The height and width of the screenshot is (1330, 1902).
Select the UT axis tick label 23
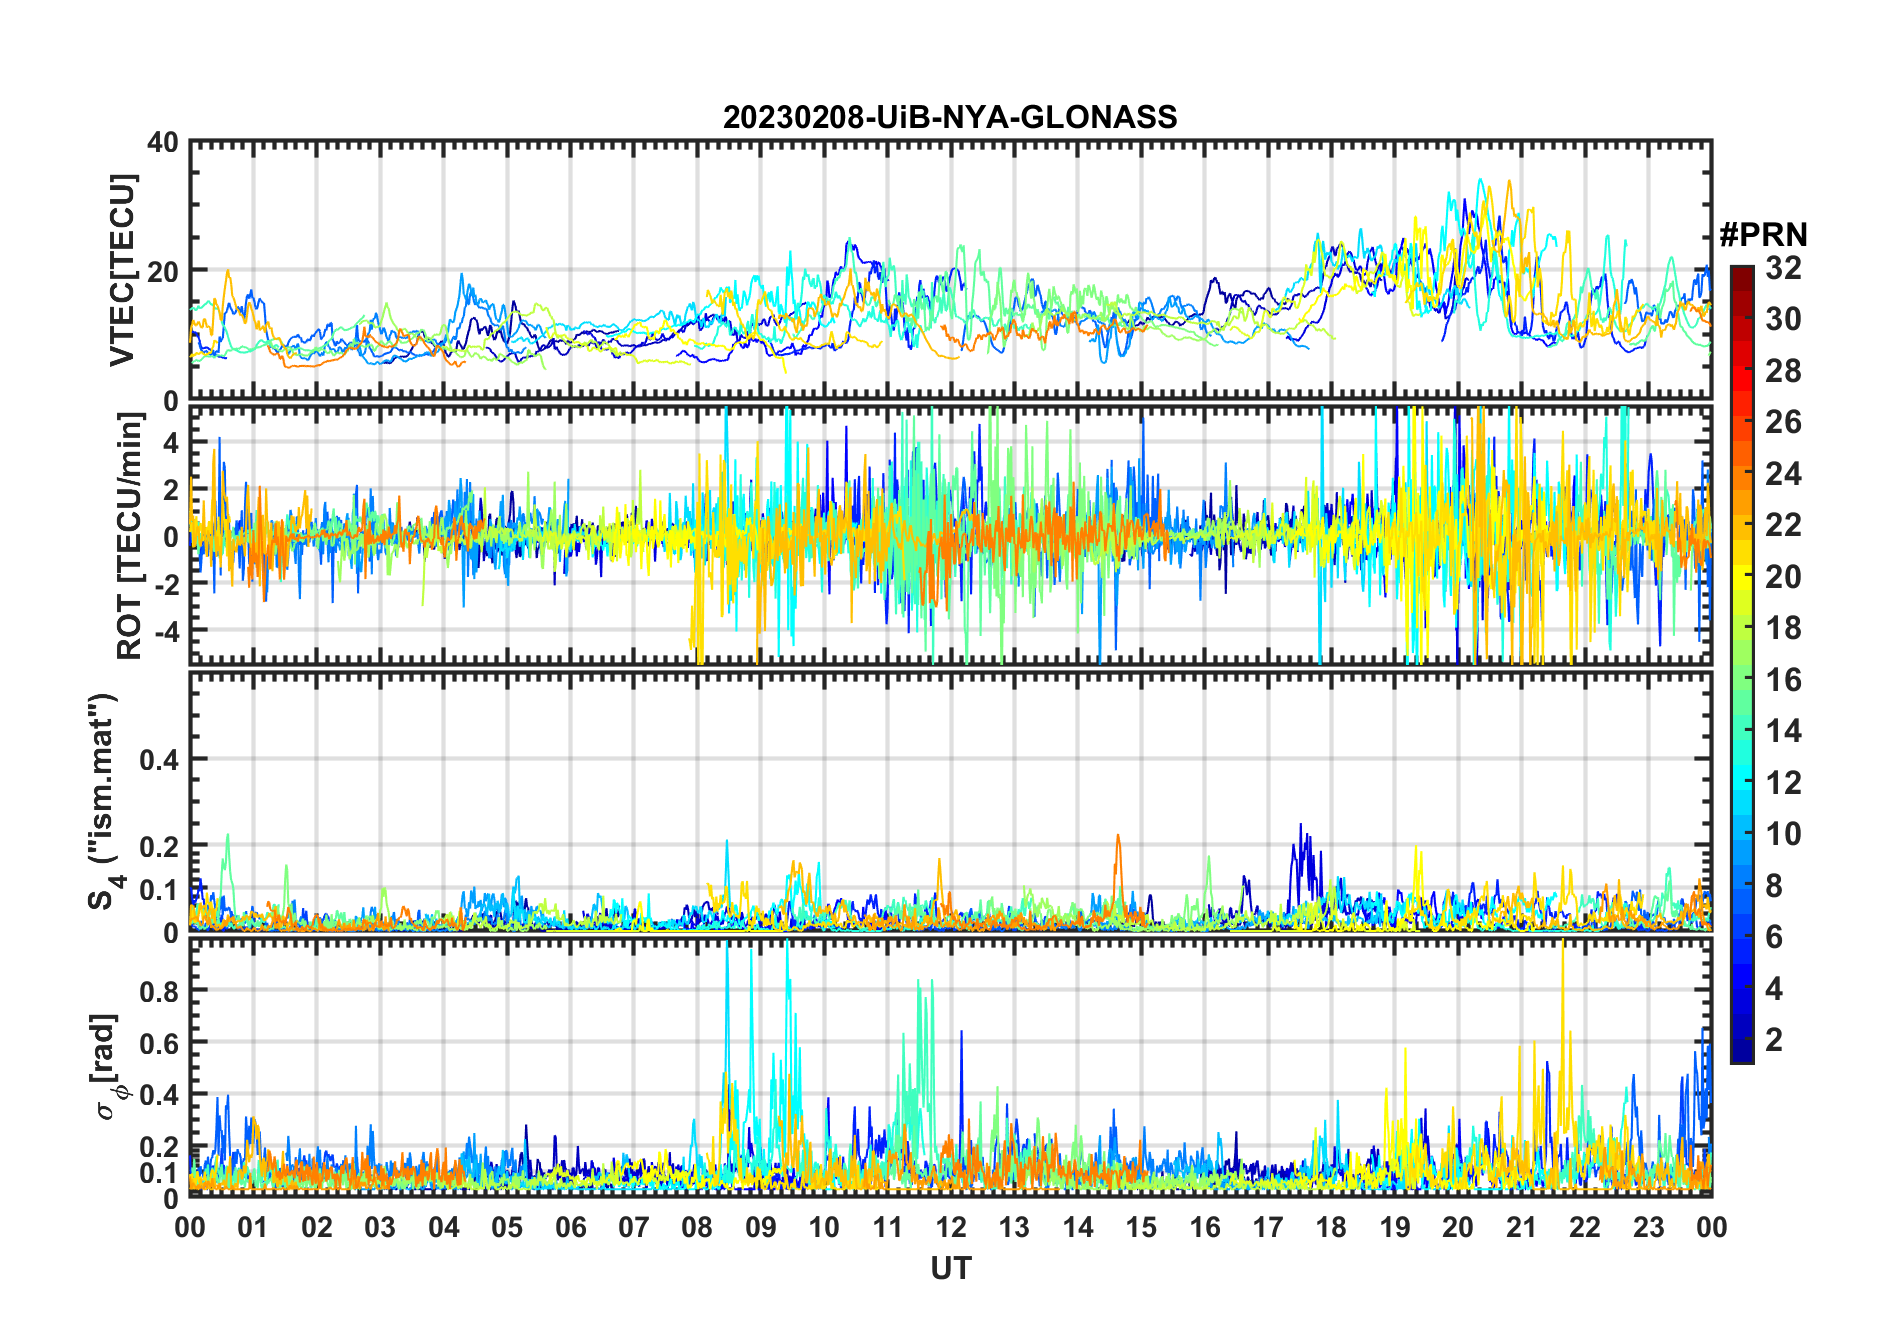(x=1649, y=1227)
